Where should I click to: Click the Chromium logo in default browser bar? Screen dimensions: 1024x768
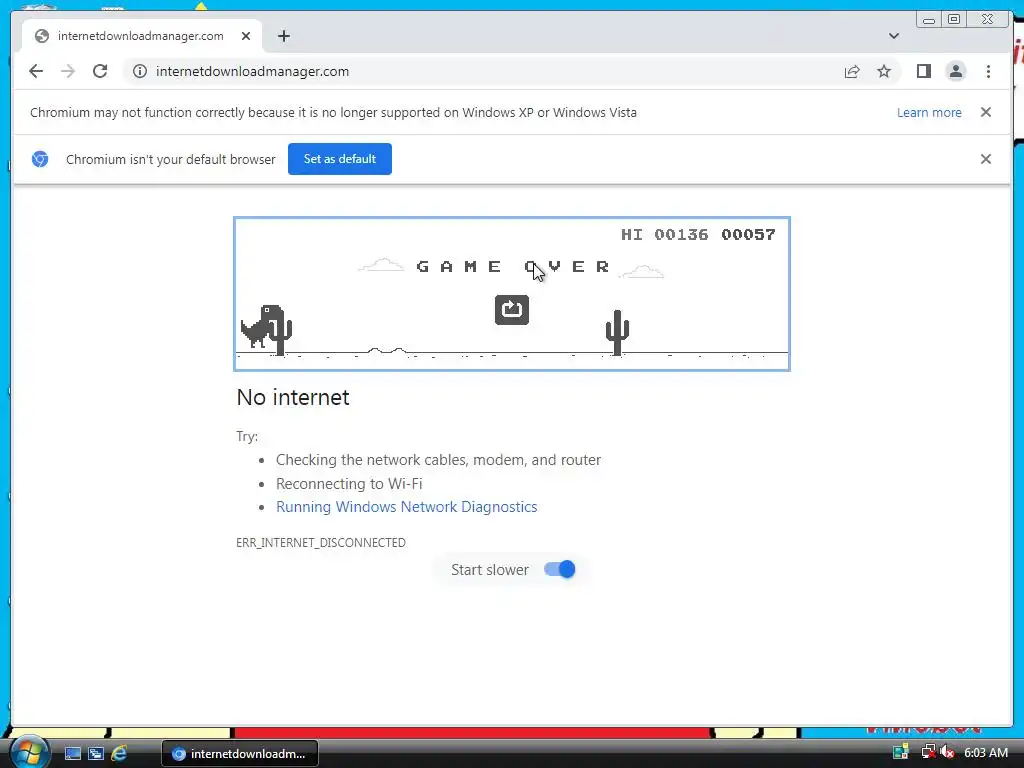pos(40,159)
